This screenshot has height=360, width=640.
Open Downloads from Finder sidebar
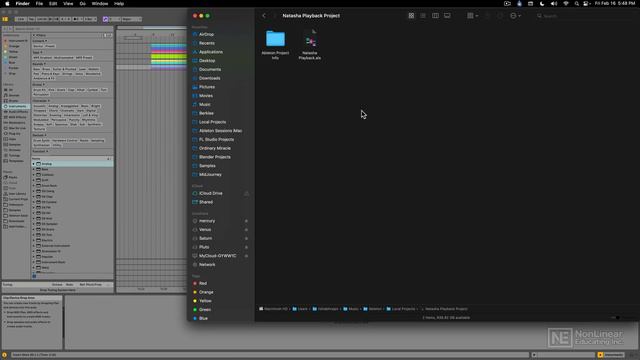[209, 78]
